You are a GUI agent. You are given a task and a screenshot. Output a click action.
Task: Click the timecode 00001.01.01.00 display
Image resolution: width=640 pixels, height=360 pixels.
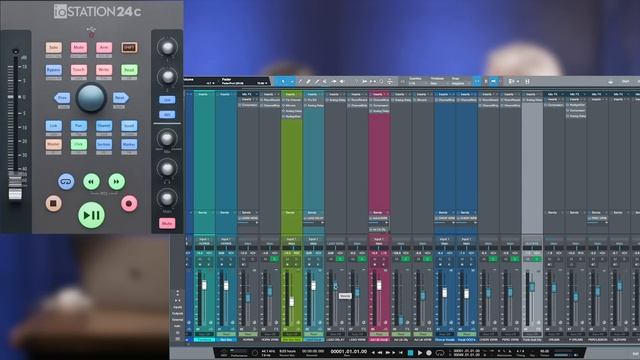tap(348, 351)
